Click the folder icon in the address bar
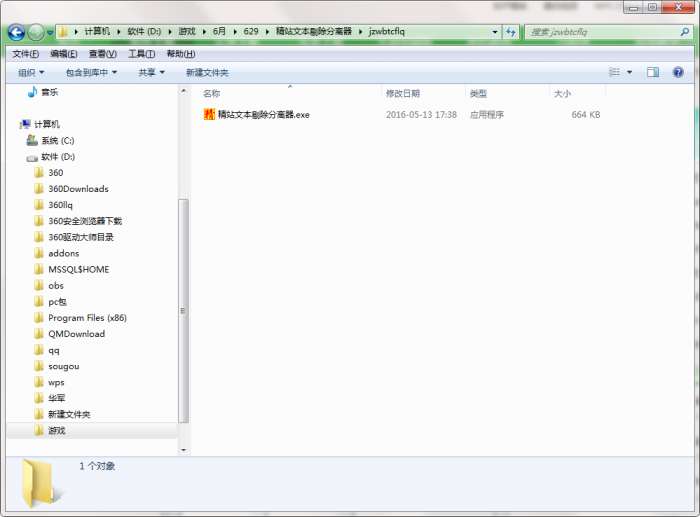Screen dimensions: 700x517 point(63,32)
